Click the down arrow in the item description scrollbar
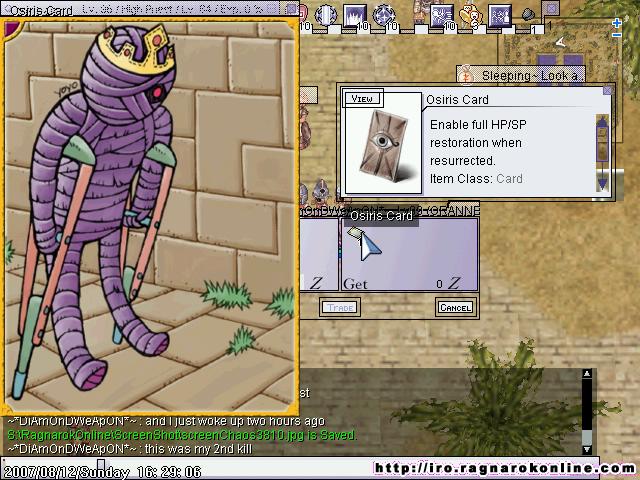 point(602,183)
